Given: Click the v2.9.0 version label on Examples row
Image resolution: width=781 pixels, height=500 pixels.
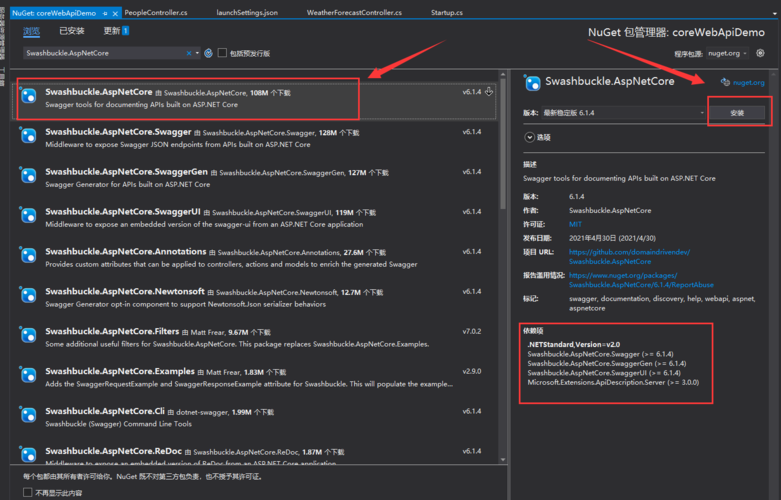Looking at the screenshot, I should point(472,371).
